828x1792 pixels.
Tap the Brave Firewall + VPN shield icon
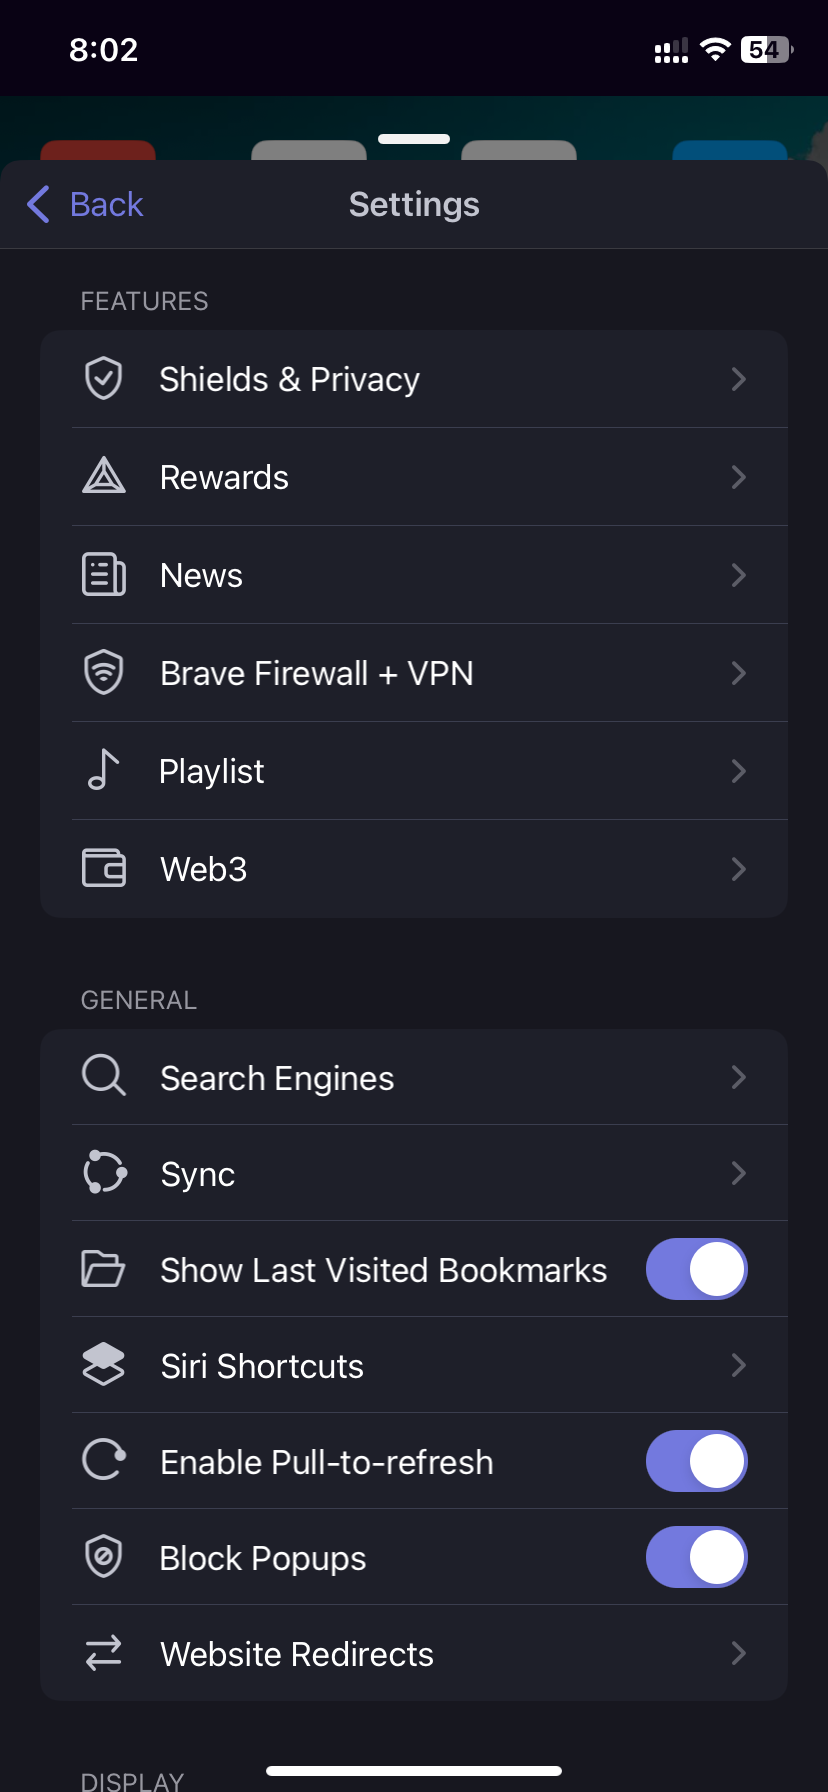click(x=103, y=672)
